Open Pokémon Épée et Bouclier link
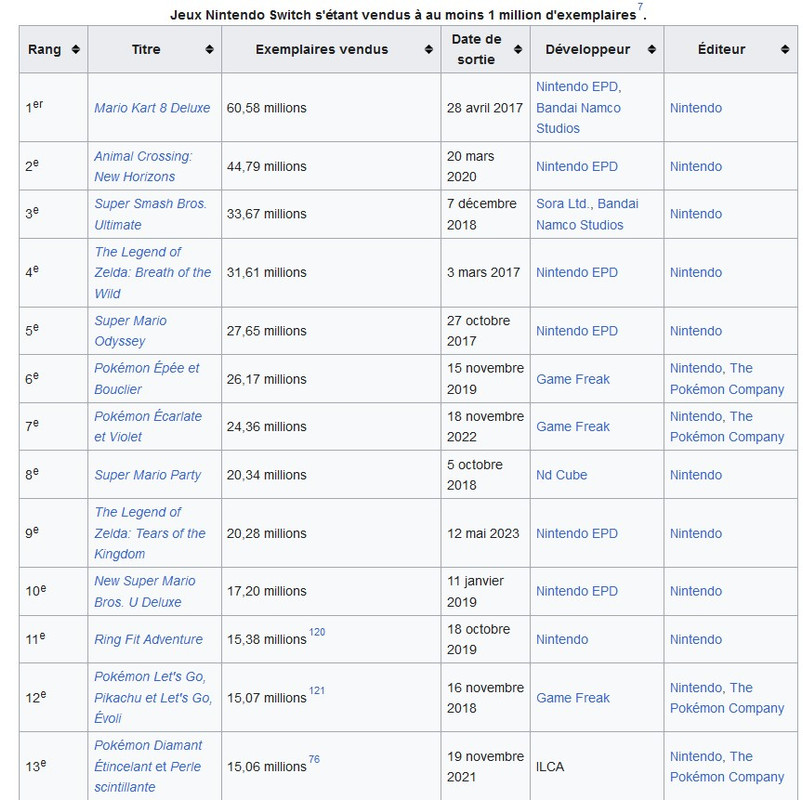Viewport: 803px width, 800px height. coord(147,379)
